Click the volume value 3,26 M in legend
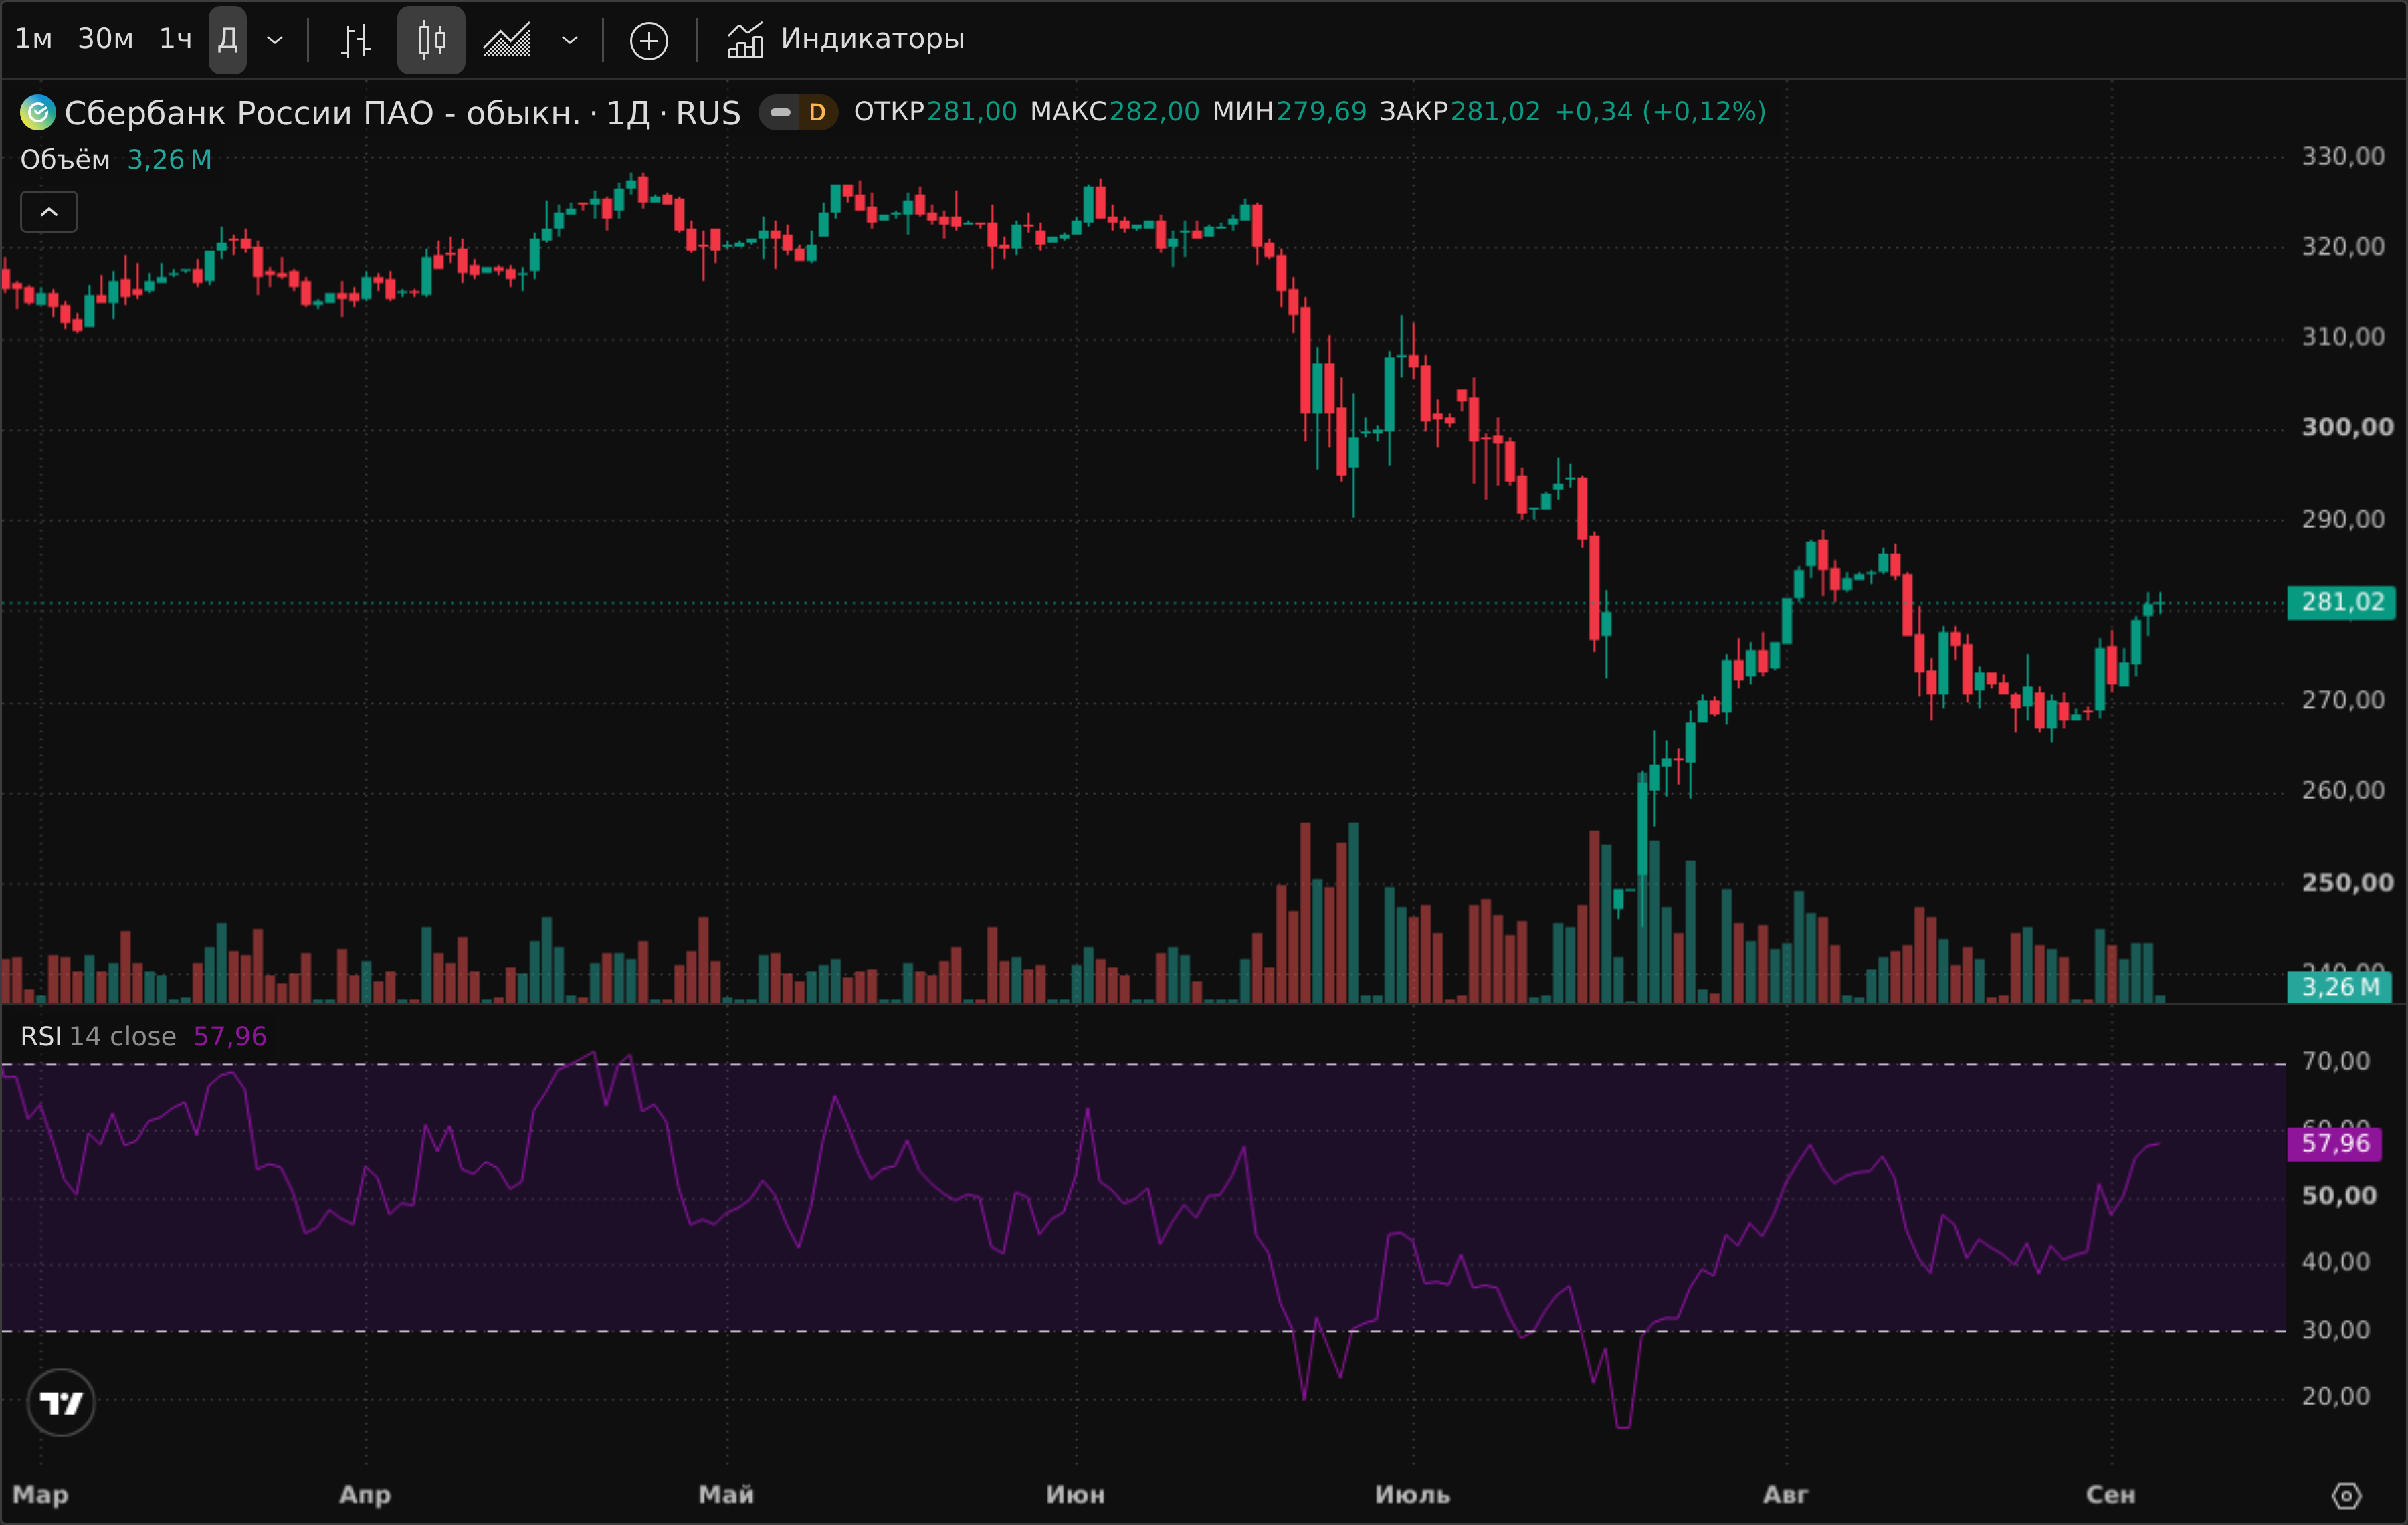Image resolution: width=2408 pixels, height=1525 pixels. (169, 160)
